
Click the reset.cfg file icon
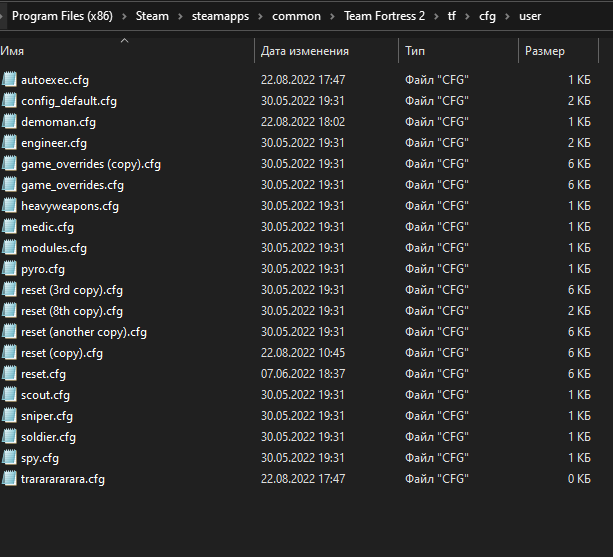click(9, 374)
